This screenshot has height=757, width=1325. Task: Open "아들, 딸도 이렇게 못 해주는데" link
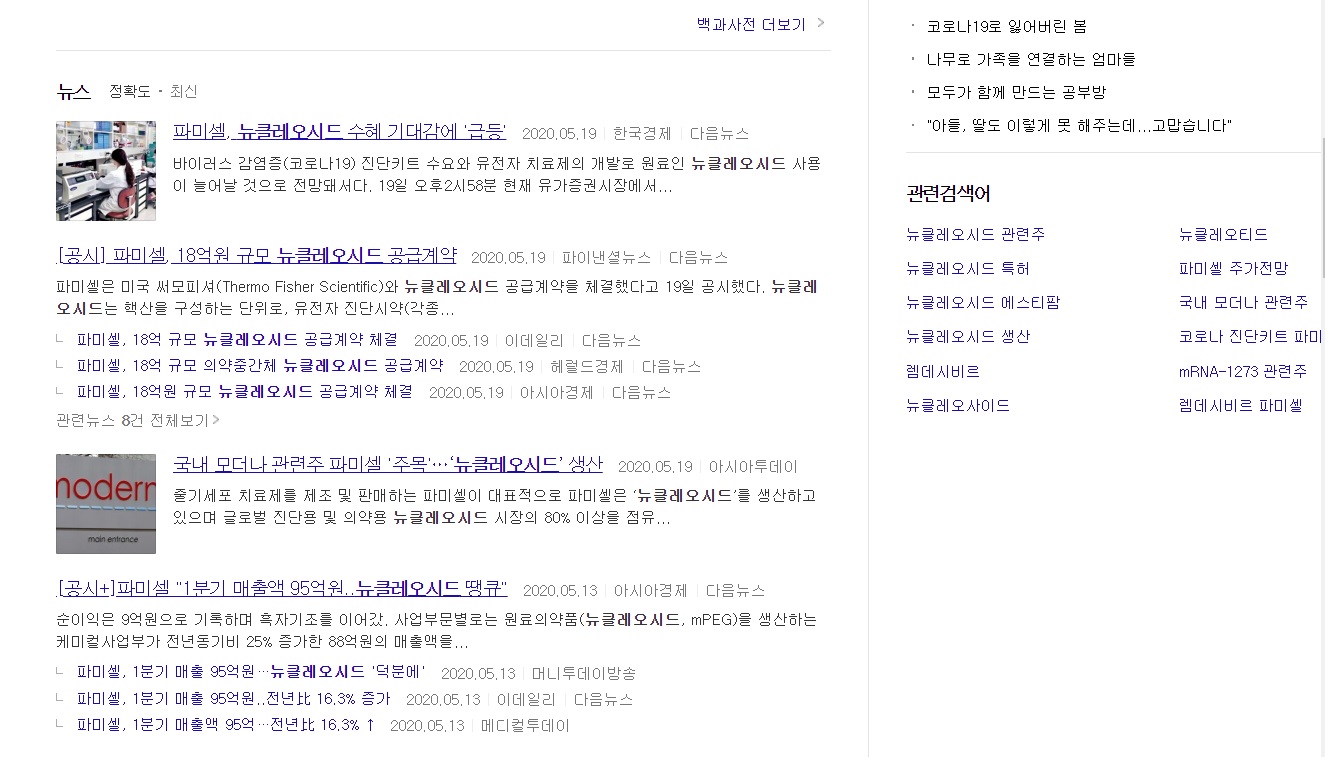1079,126
